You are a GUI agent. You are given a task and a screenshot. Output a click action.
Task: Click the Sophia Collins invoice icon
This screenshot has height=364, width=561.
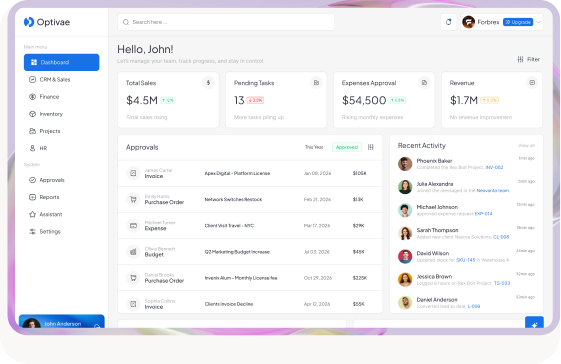(133, 304)
